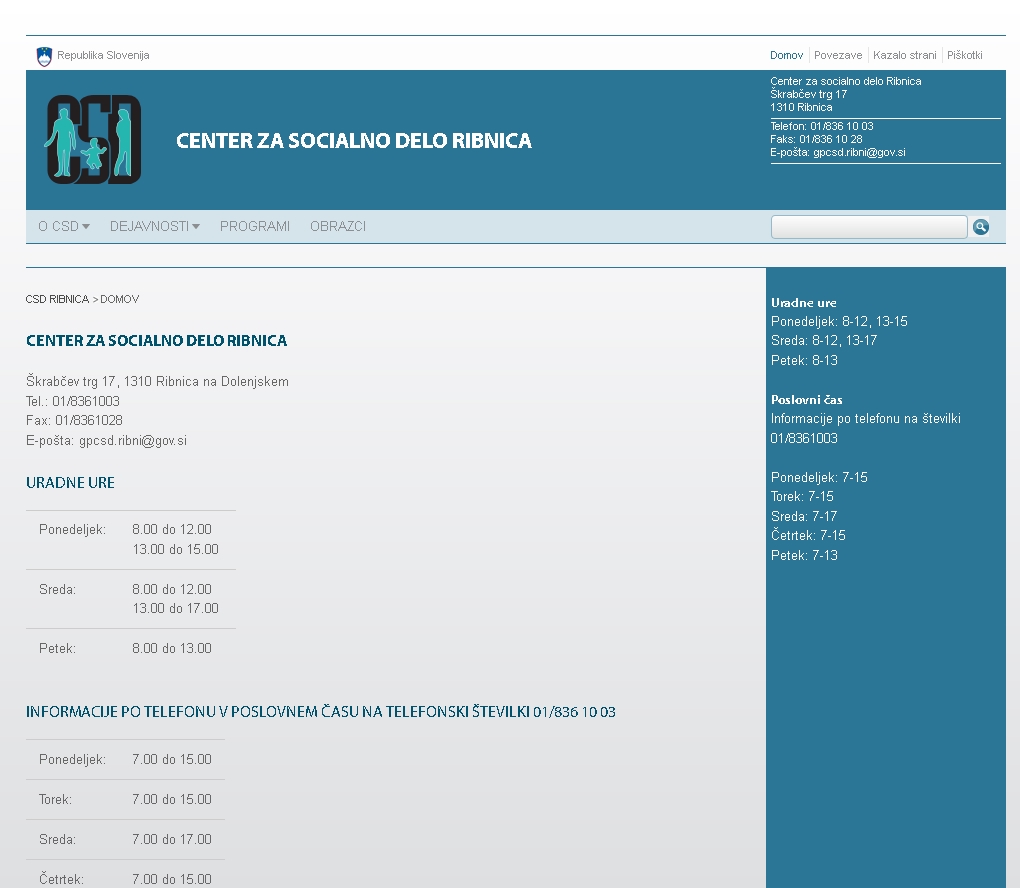Expand the DEJAVNOSTI menu arrow

pos(196,226)
